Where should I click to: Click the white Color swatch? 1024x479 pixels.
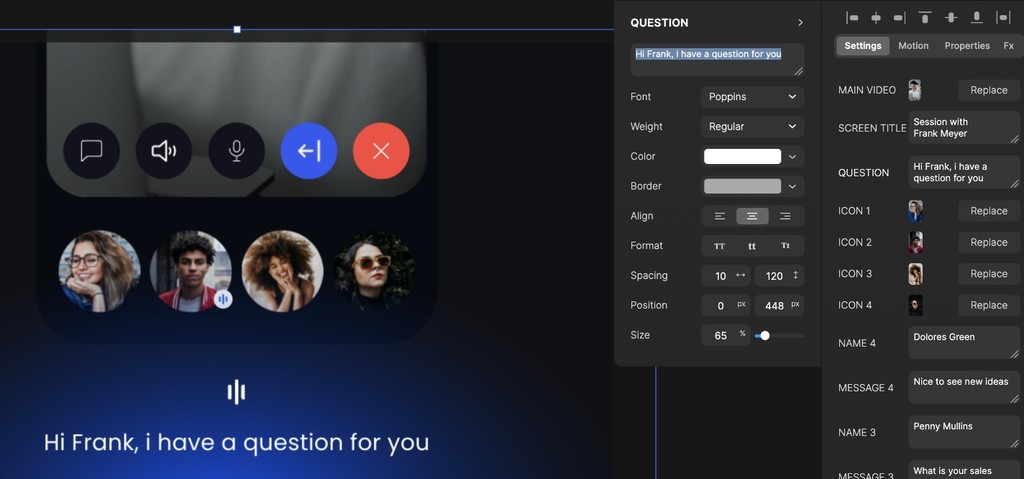742,157
